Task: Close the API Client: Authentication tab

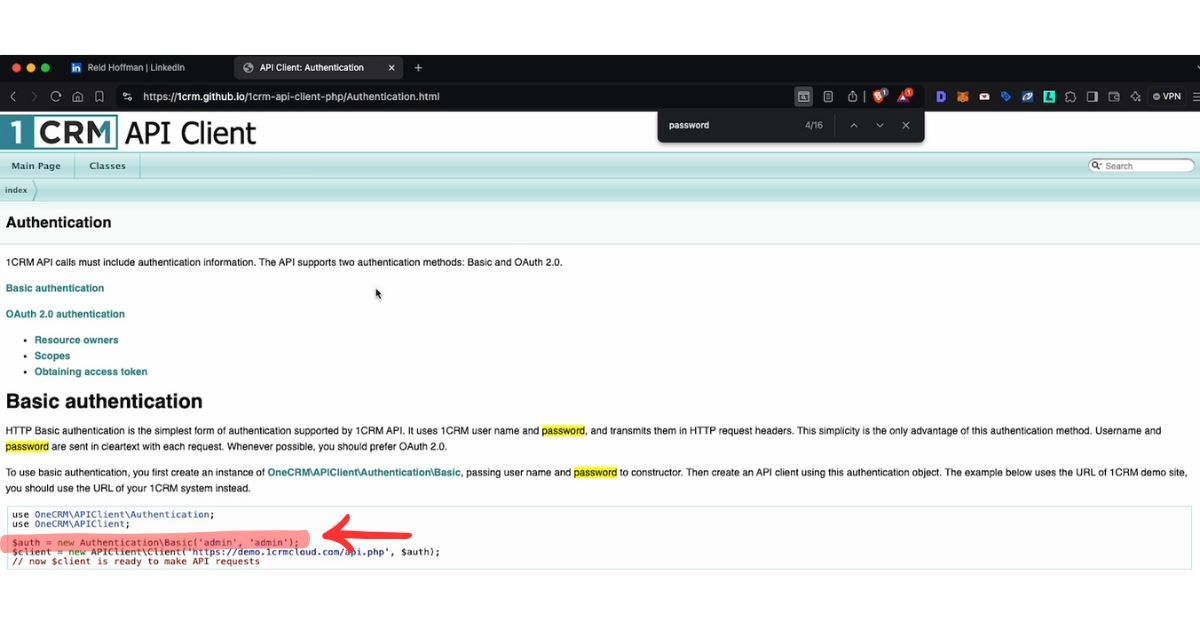Action: pyautogui.click(x=392, y=68)
